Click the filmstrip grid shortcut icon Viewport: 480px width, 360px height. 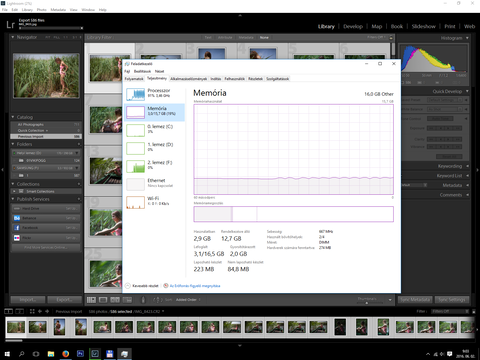point(32,311)
